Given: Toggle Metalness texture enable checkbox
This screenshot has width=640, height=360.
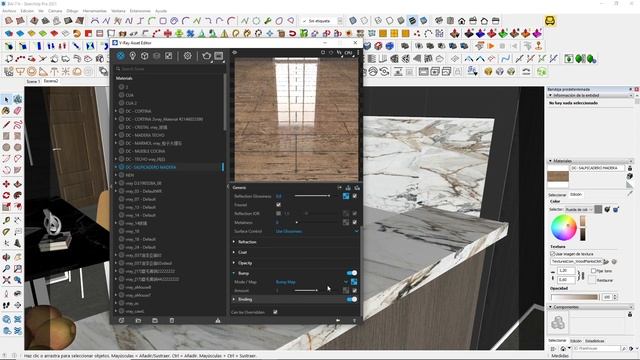Looking at the screenshot, I should click(x=354, y=222).
